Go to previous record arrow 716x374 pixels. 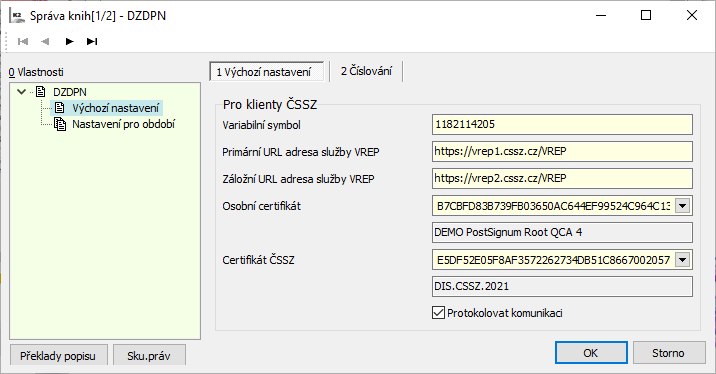pyautogui.click(x=45, y=42)
